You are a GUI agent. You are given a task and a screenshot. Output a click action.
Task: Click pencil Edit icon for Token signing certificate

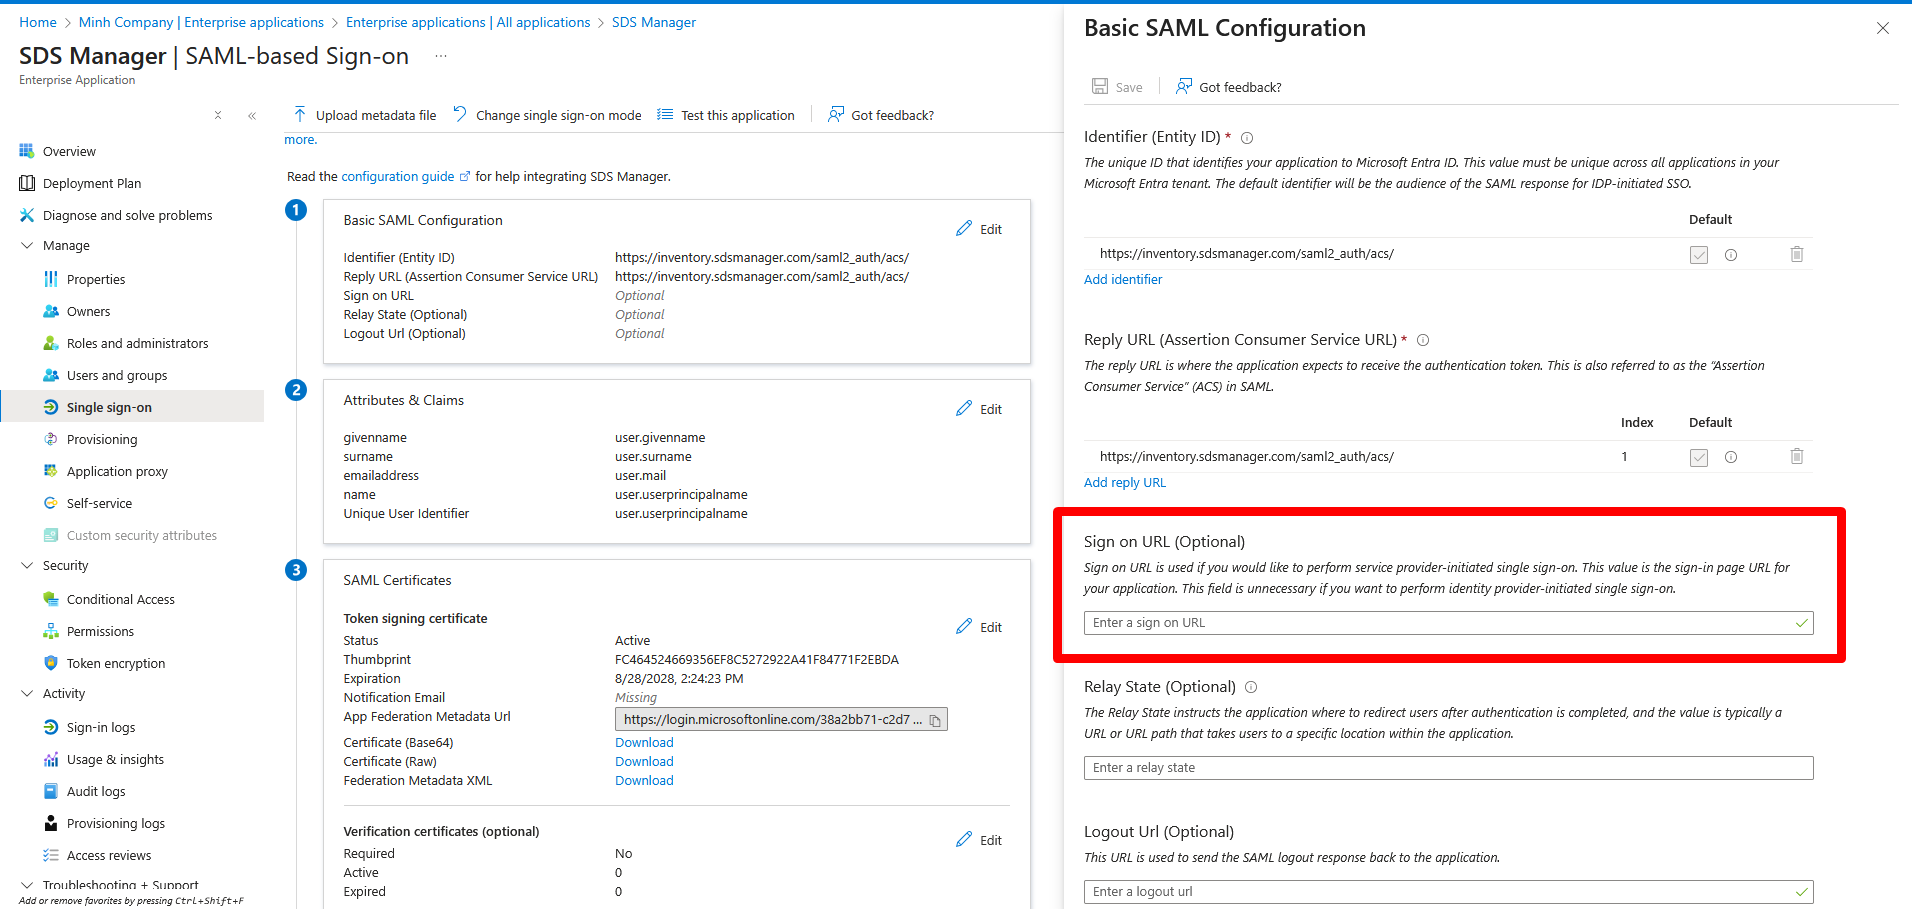tap(964, 626)
